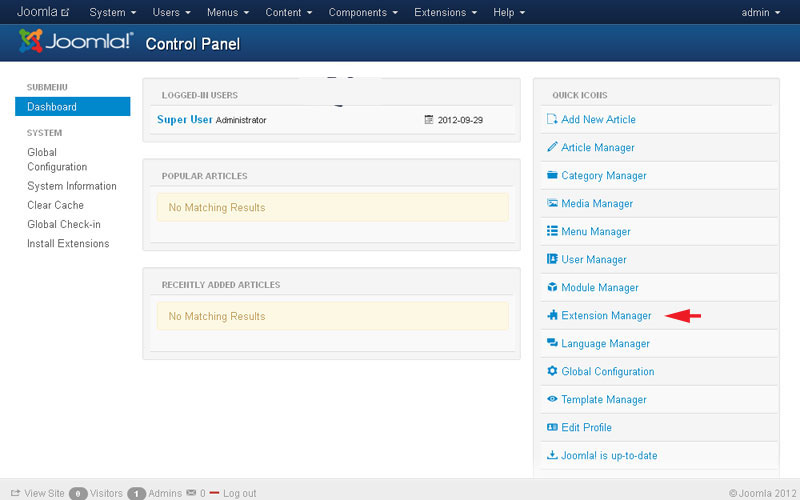This screenshot has height=500, width=800.
Task: Open the Extensions dropdown menu
Action: tap(445, 12)
